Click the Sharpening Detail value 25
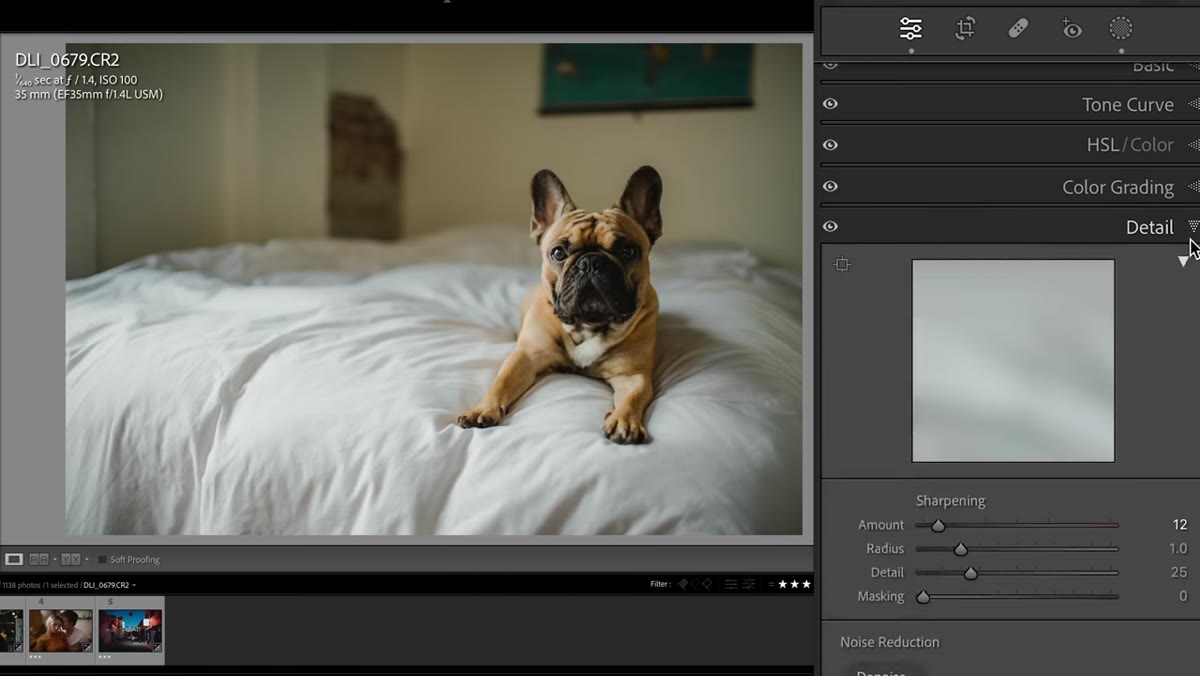Screen dimensions: 1200x676 (1178, 573)
